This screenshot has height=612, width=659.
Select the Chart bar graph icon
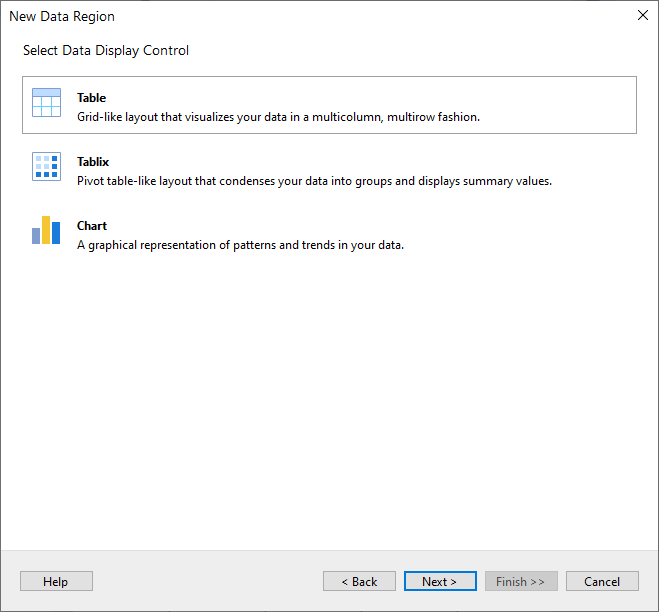tap(46, 230)
